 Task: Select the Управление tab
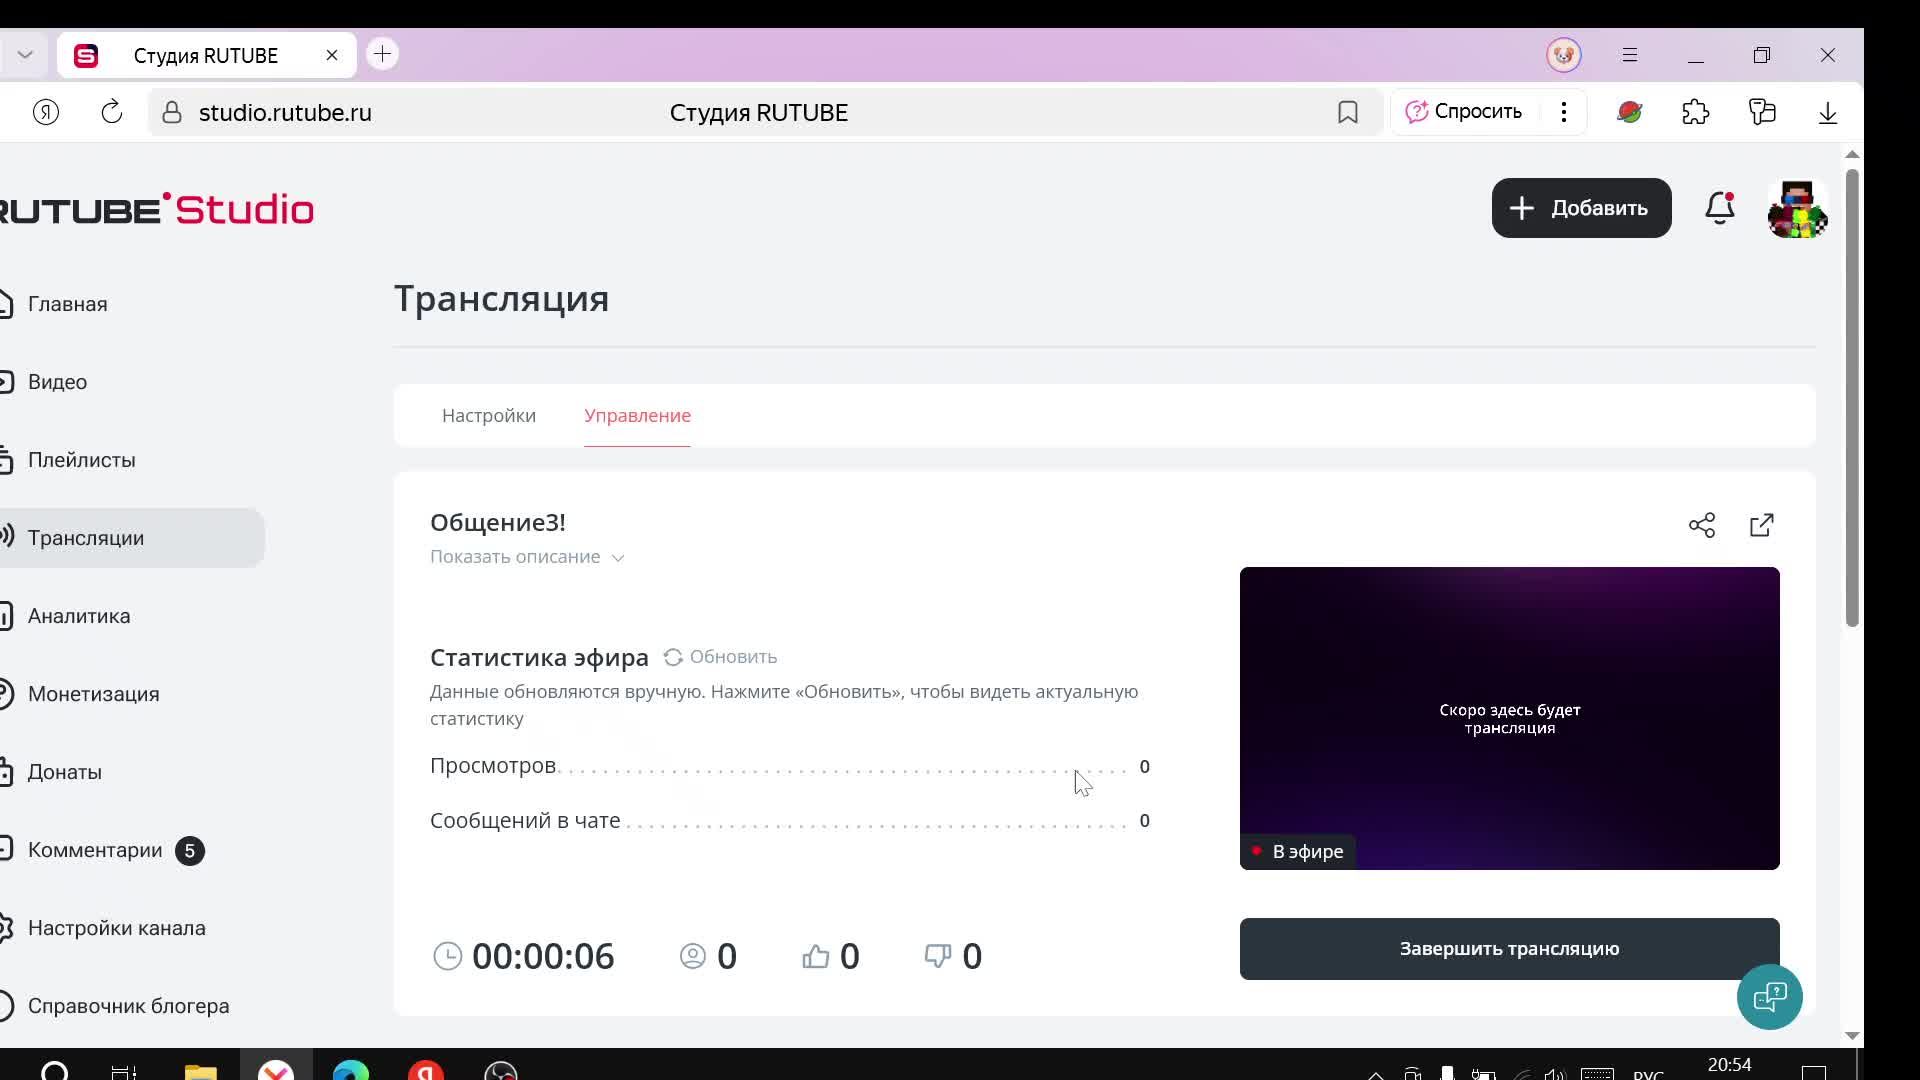pos(637,415)
